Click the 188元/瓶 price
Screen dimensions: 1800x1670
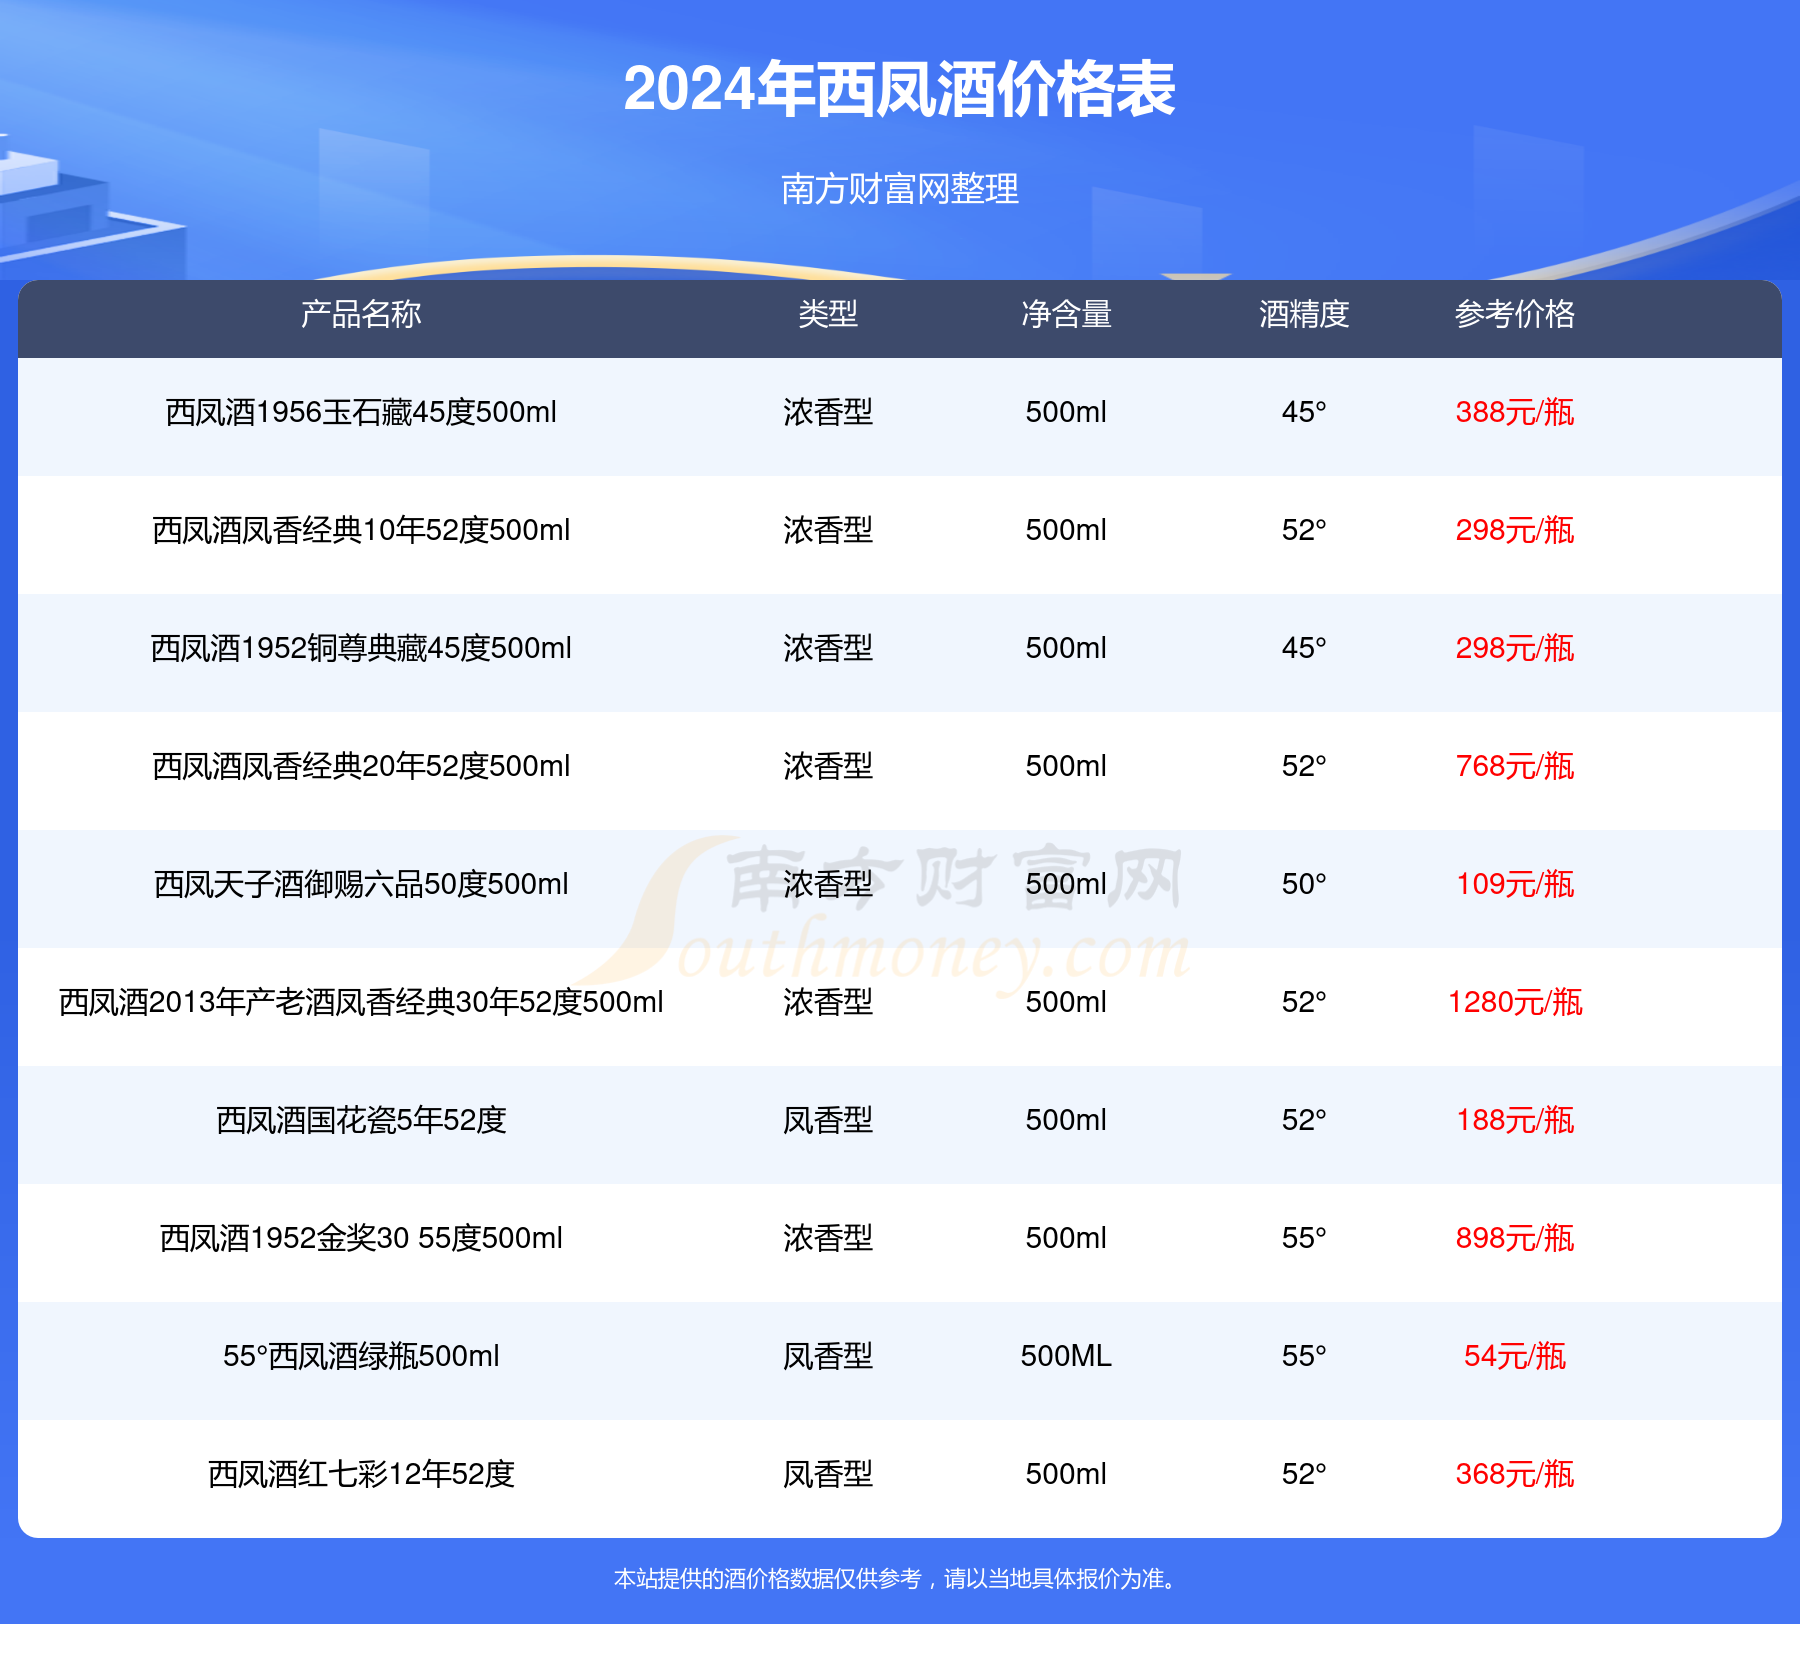[1515, 1120]
